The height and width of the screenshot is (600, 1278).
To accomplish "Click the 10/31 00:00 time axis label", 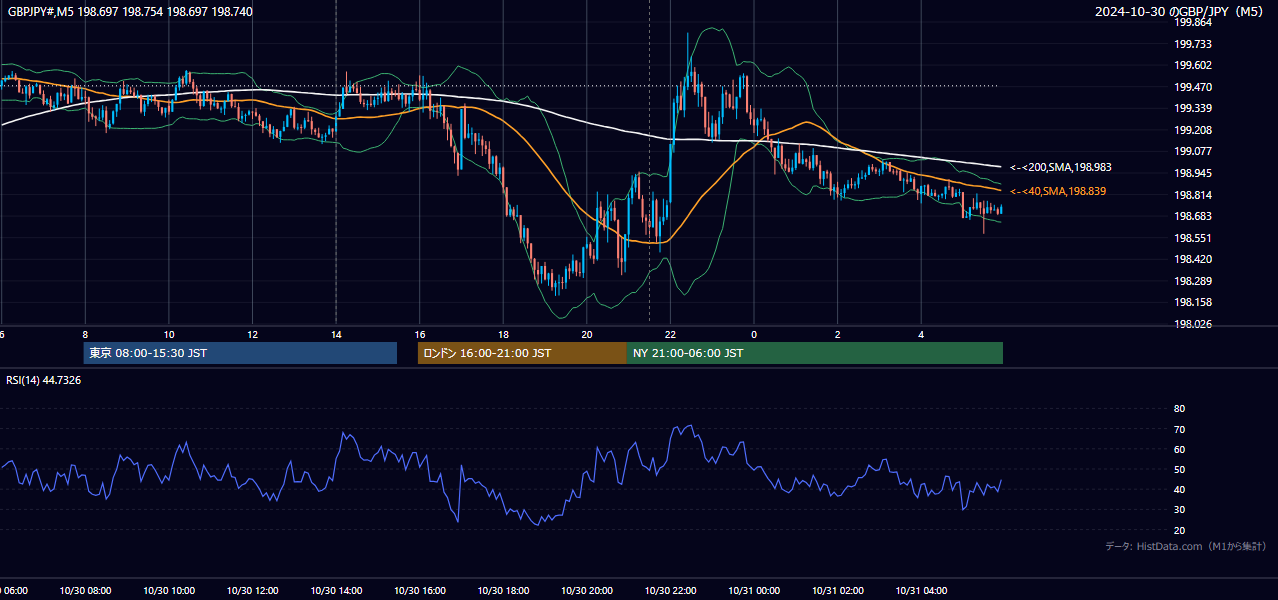I will coord(754,591).
